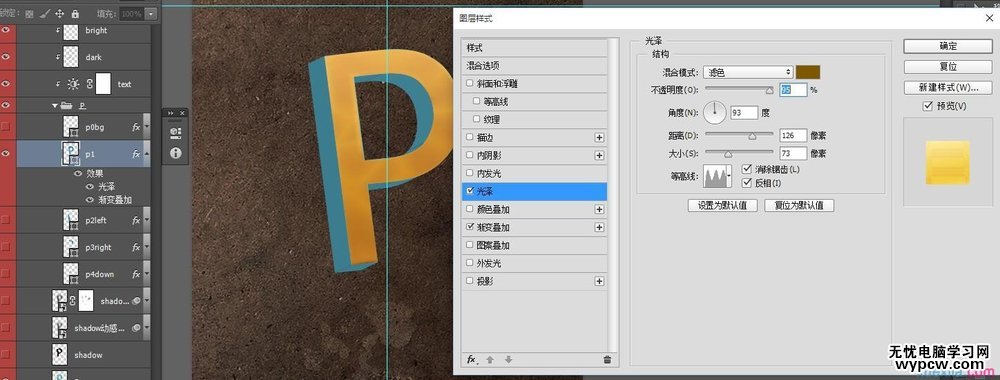Click the lock image pixels brush icon
Image resolution: width=1000 pixels, height=380 pixels.
(45, 13)
